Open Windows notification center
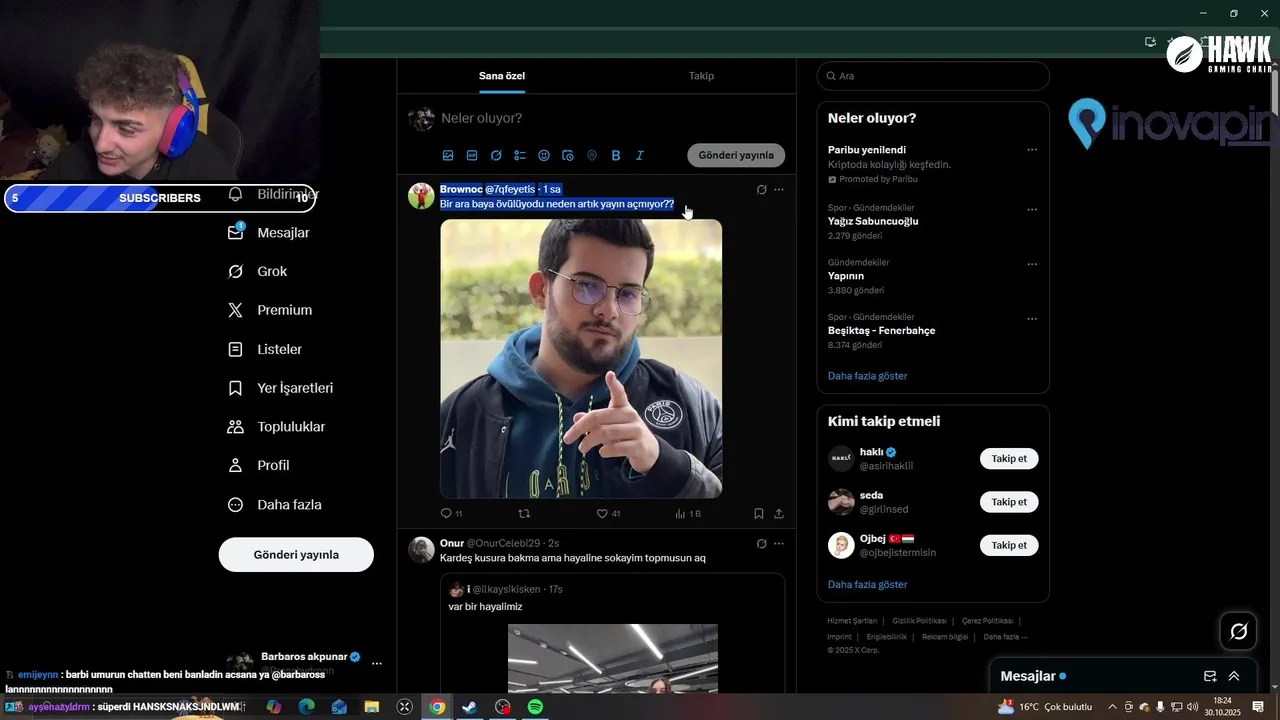Image resolution: width=1280 pixels, height=720 pixels. click(1258, 707)
